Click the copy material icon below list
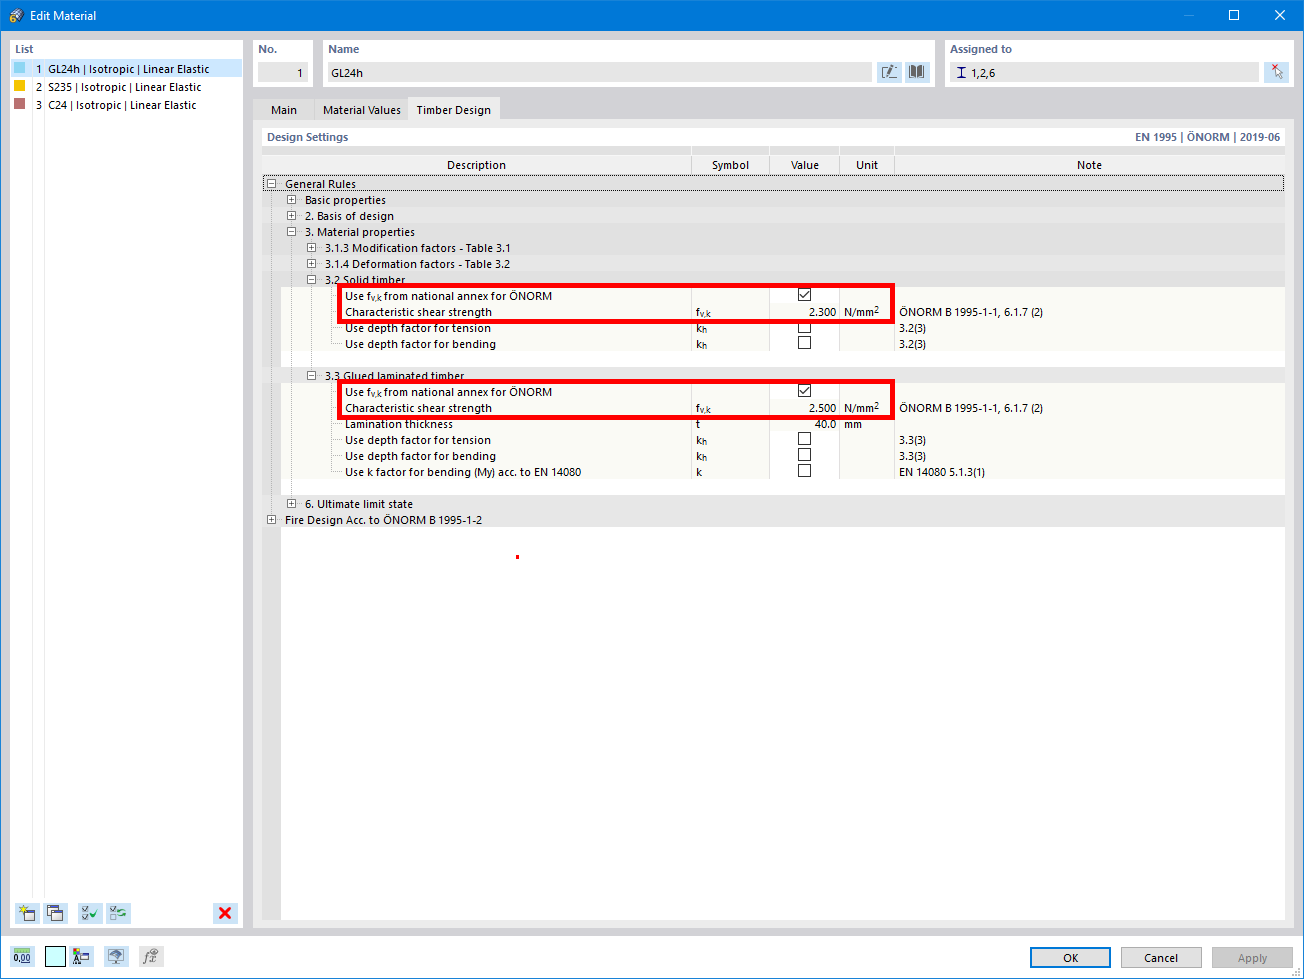This screenshot has width=1304, height=979. (x=56, y=913)
